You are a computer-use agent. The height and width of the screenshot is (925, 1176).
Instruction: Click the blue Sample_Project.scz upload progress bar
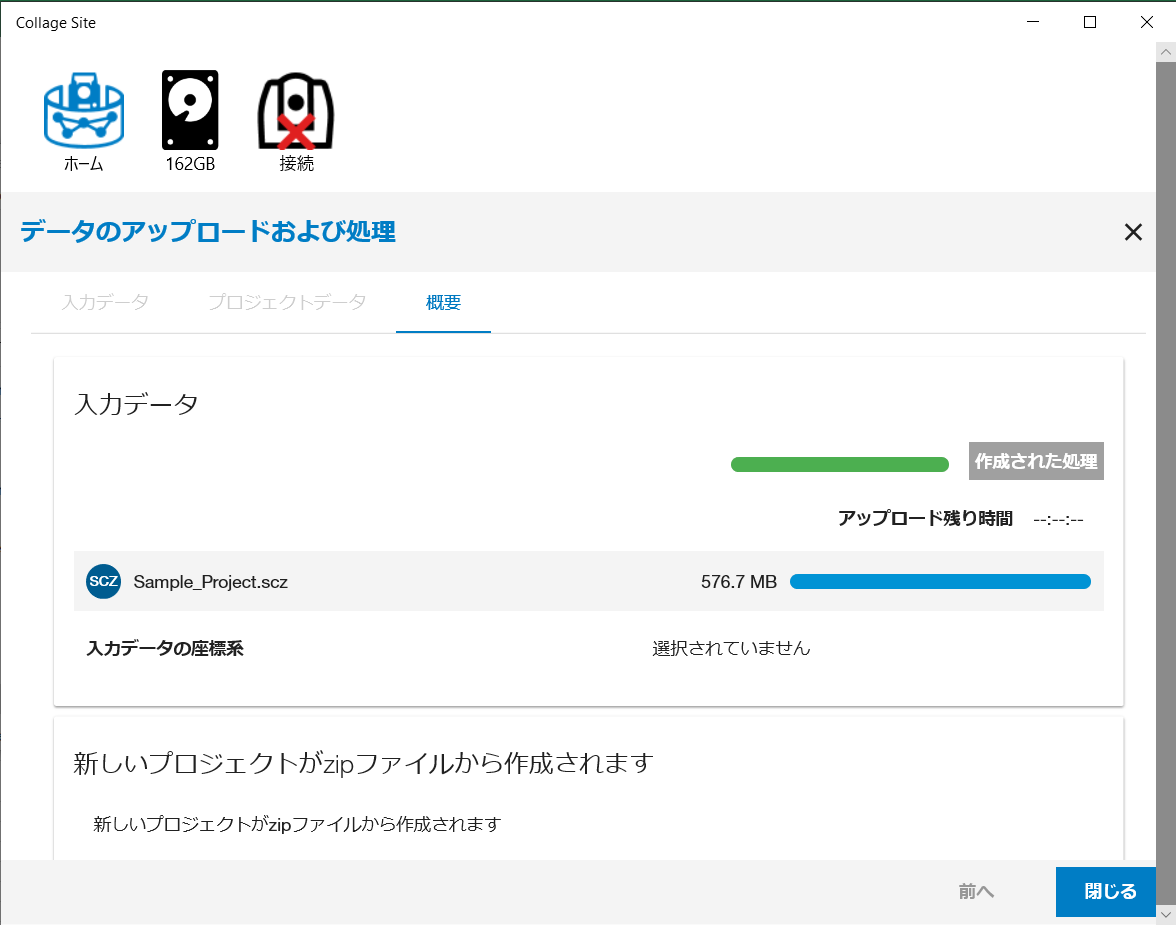tap(940, 581)
